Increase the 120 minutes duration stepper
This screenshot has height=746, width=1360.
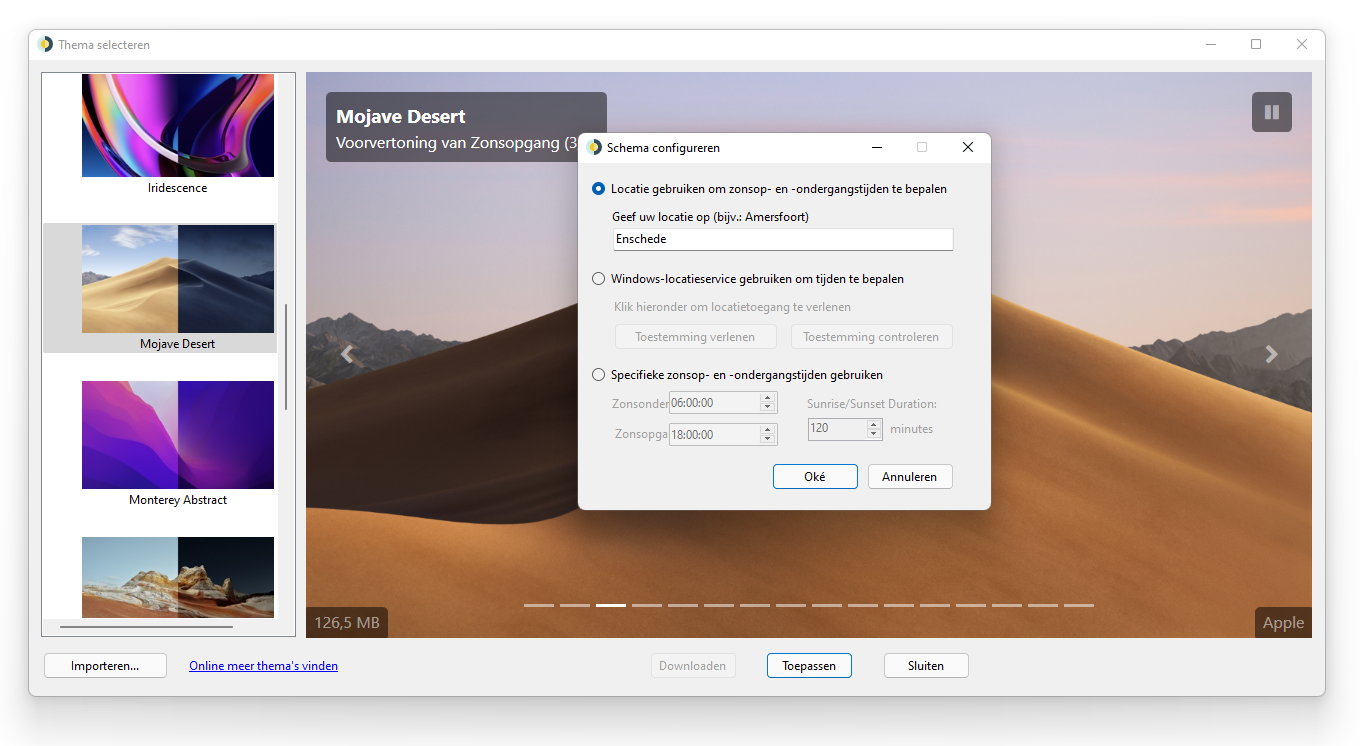874,423
